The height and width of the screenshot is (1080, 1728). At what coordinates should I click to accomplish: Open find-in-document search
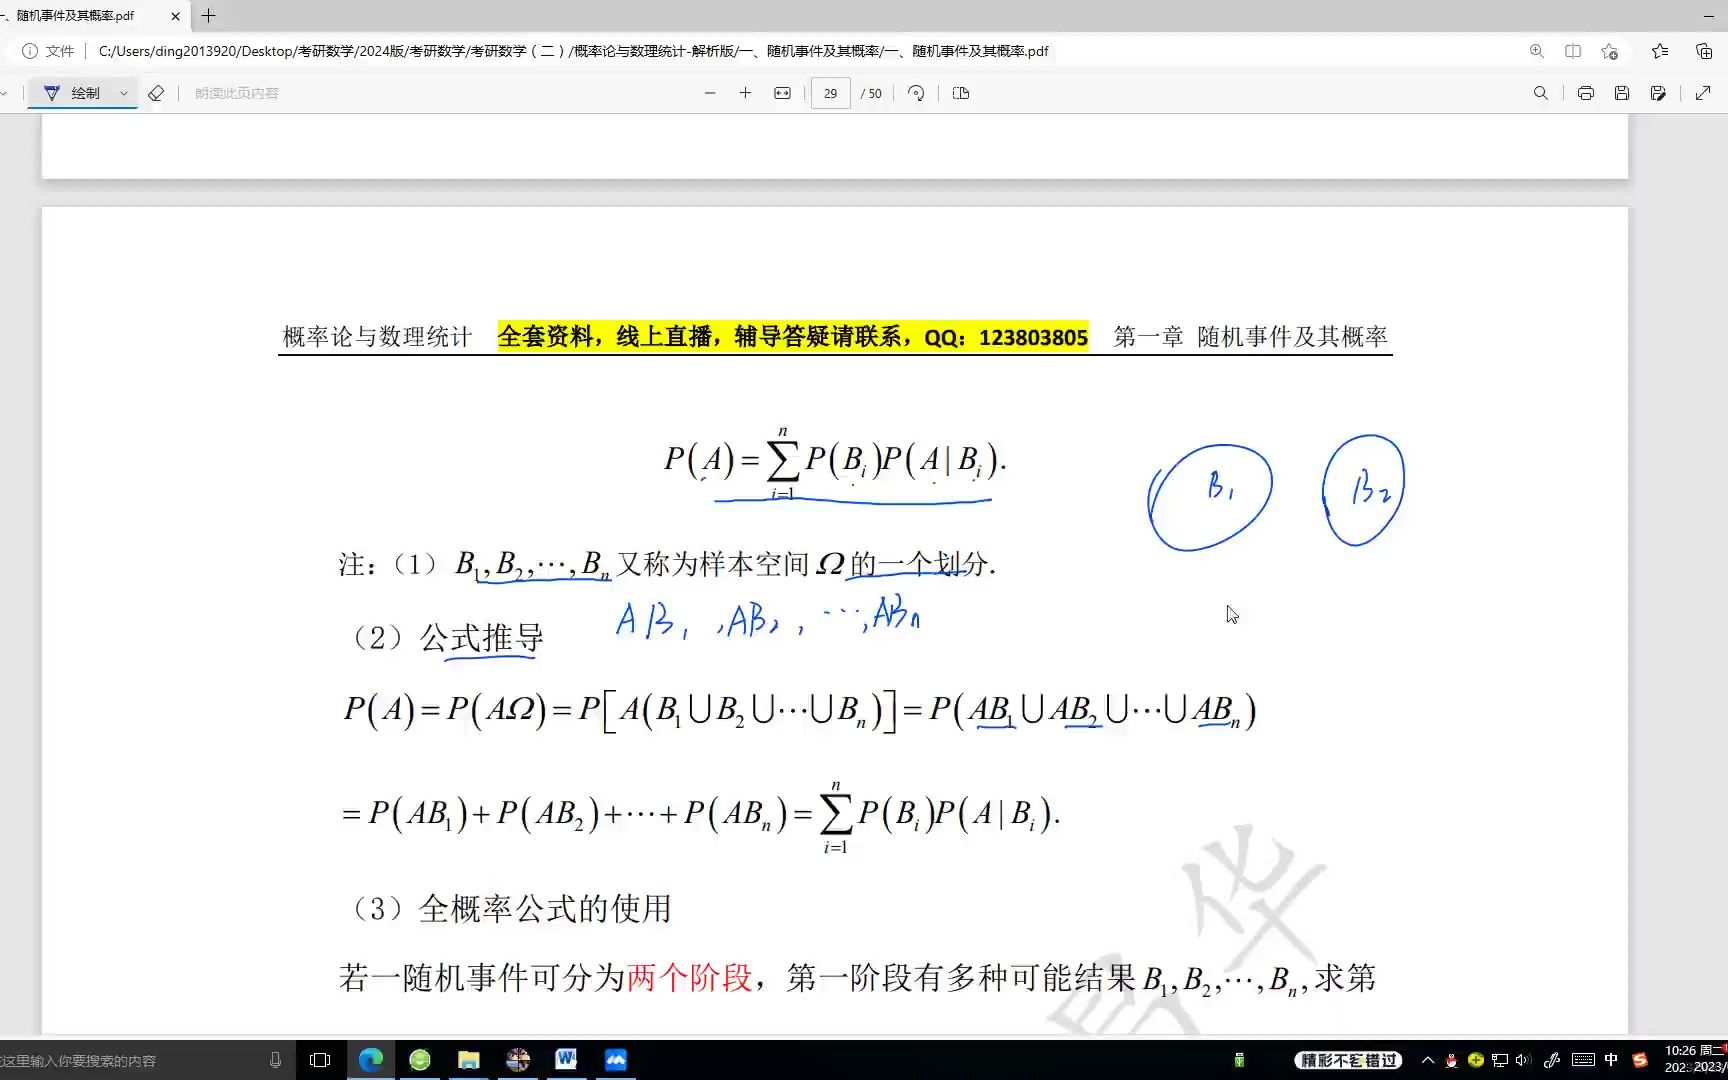tap(1541, 93)
